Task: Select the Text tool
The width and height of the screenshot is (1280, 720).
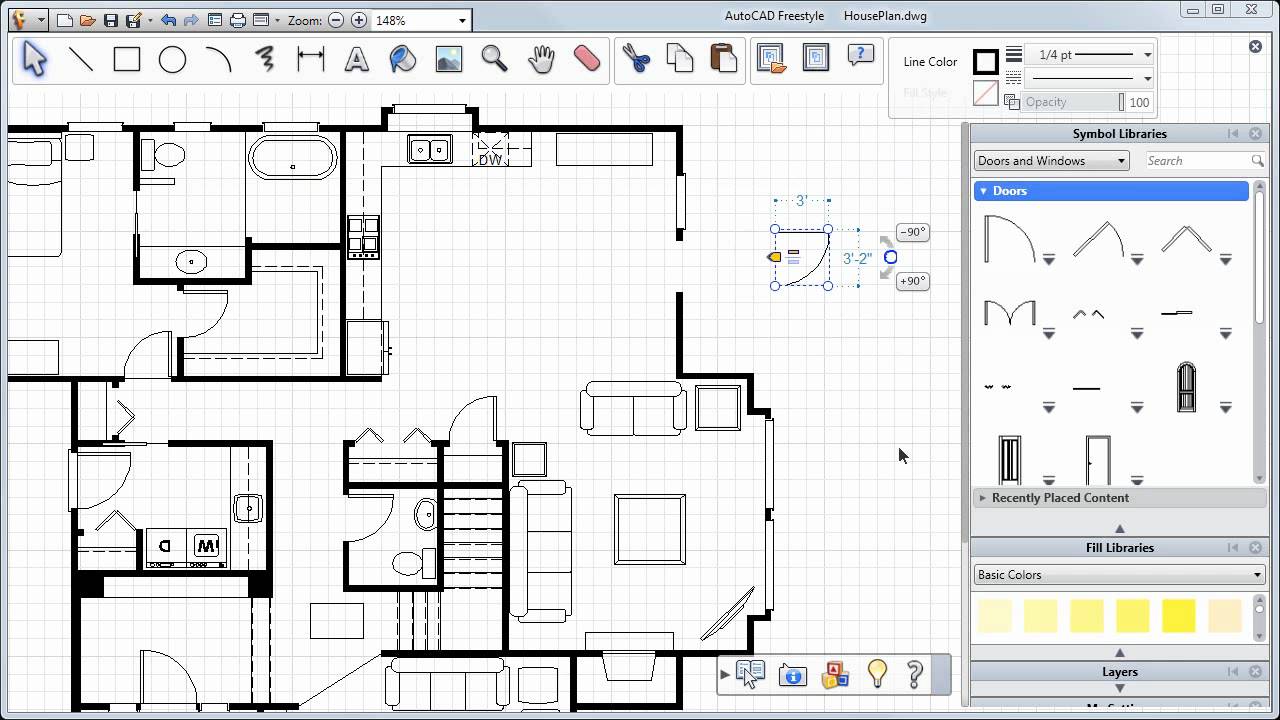Action: pos(356,59)
